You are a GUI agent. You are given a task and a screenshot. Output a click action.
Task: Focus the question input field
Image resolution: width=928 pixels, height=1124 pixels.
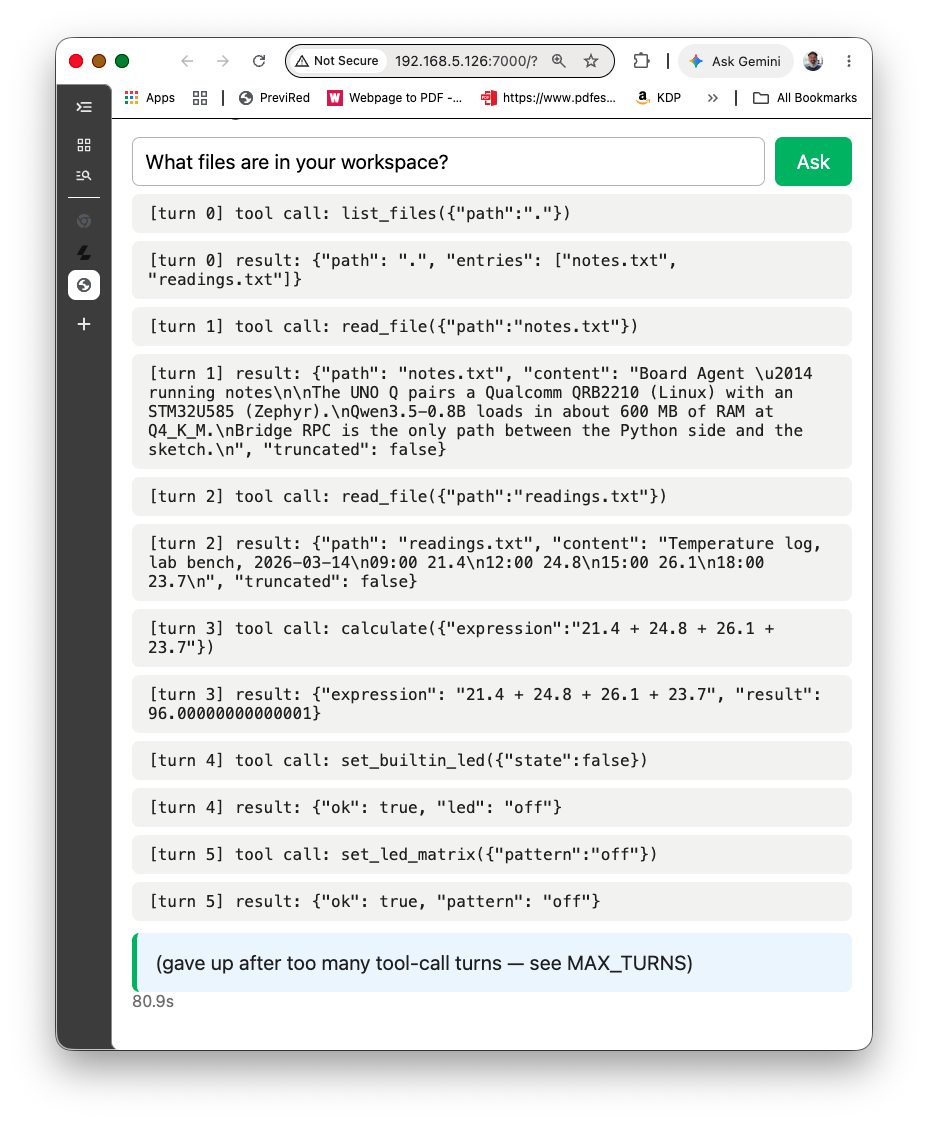click(x=448, y=162)
